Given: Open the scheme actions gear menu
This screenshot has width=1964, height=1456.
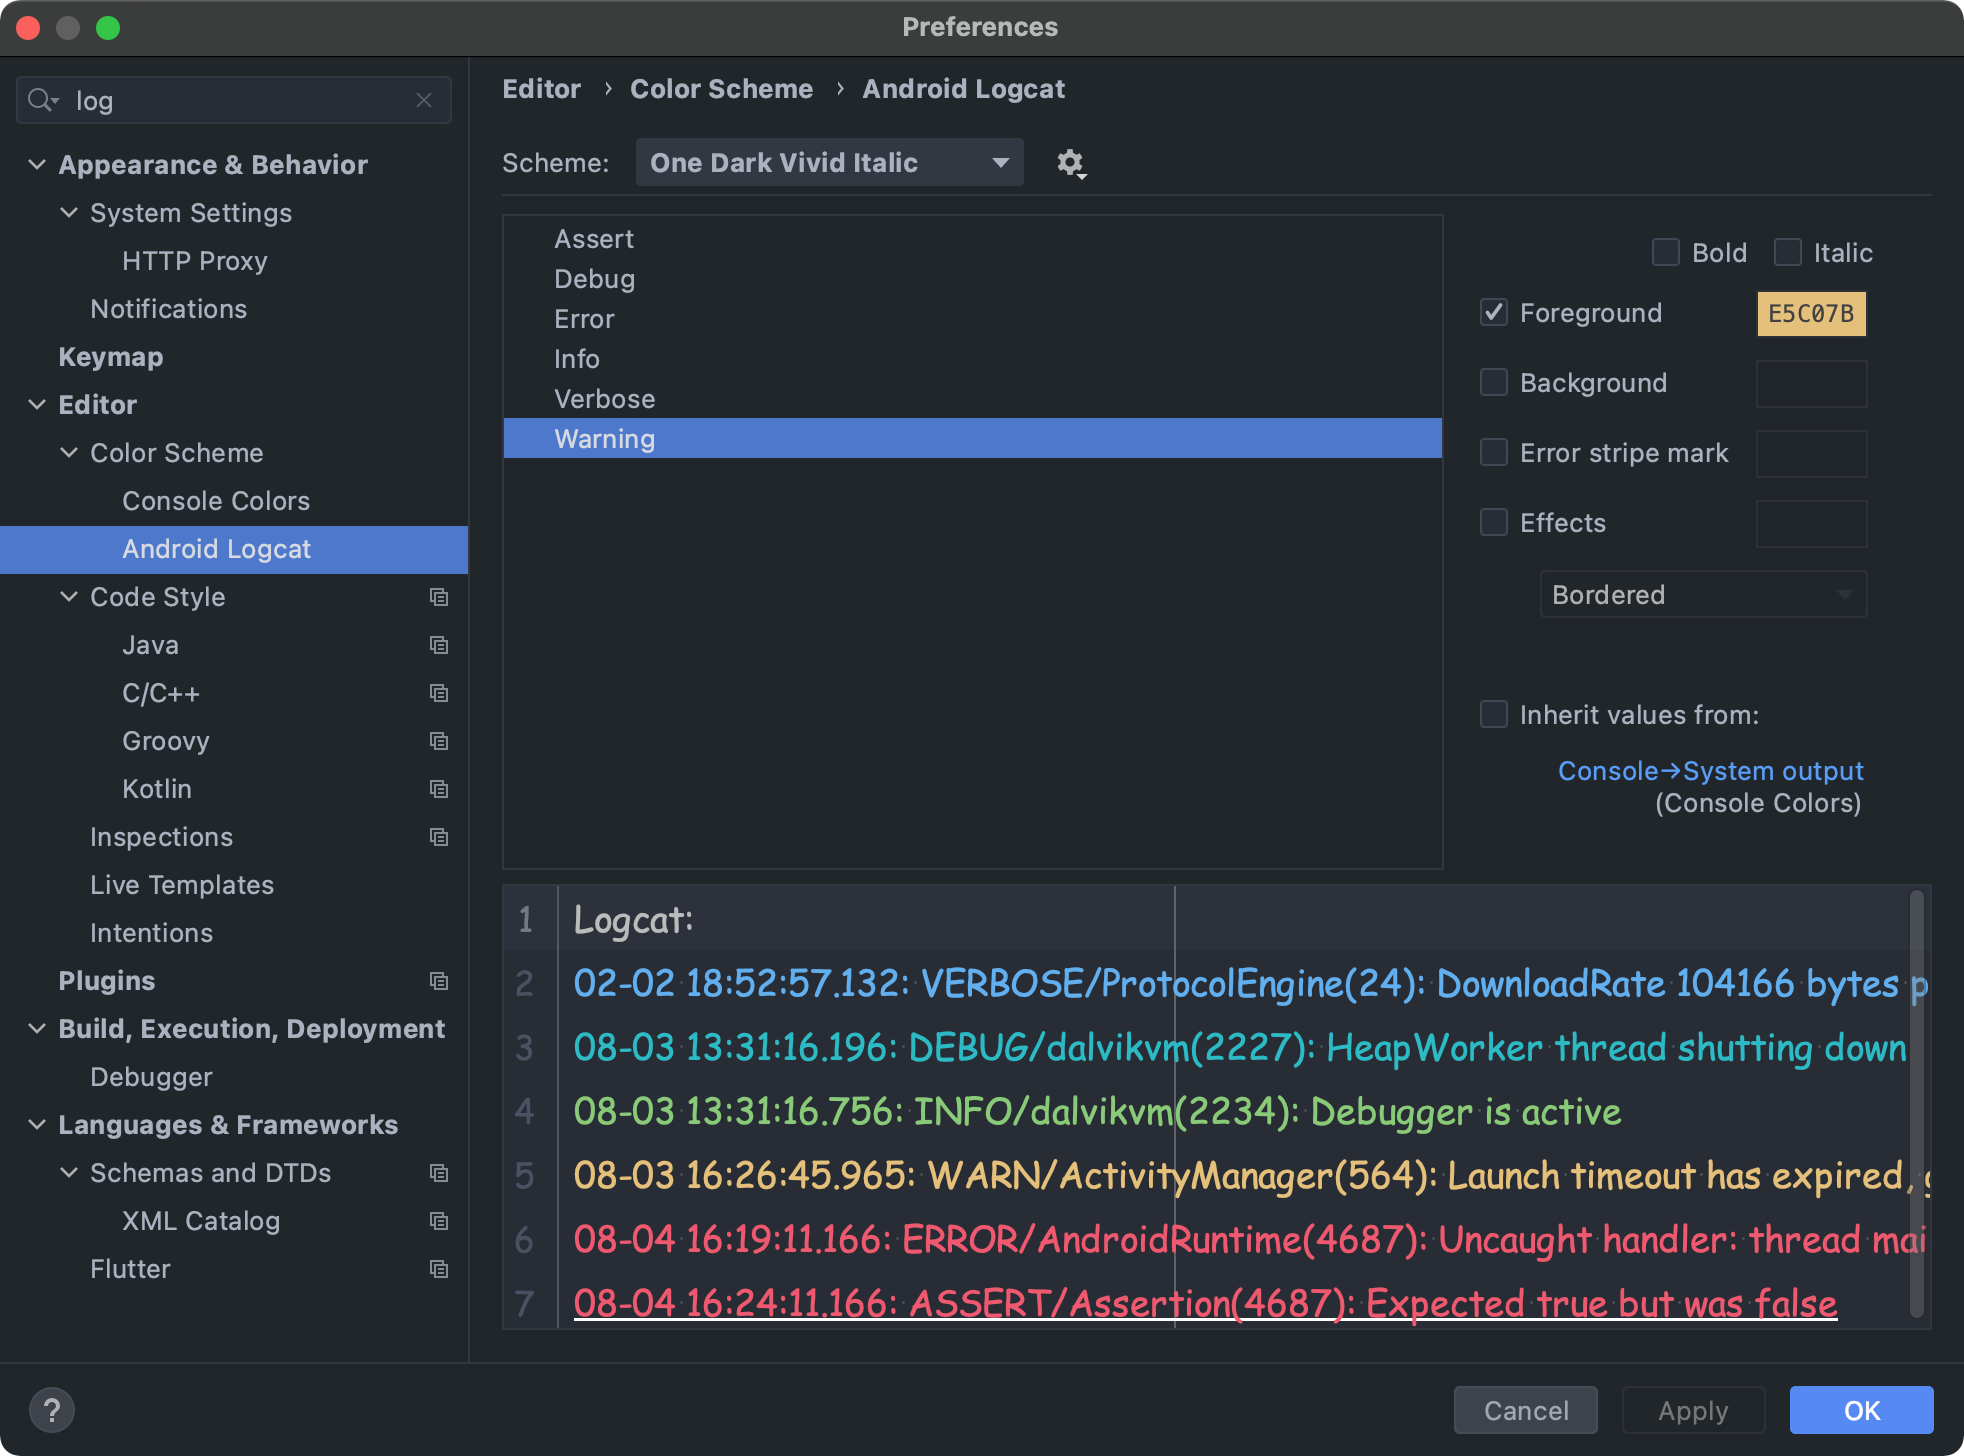Looking at the screenshot, I should point(1071,163).
